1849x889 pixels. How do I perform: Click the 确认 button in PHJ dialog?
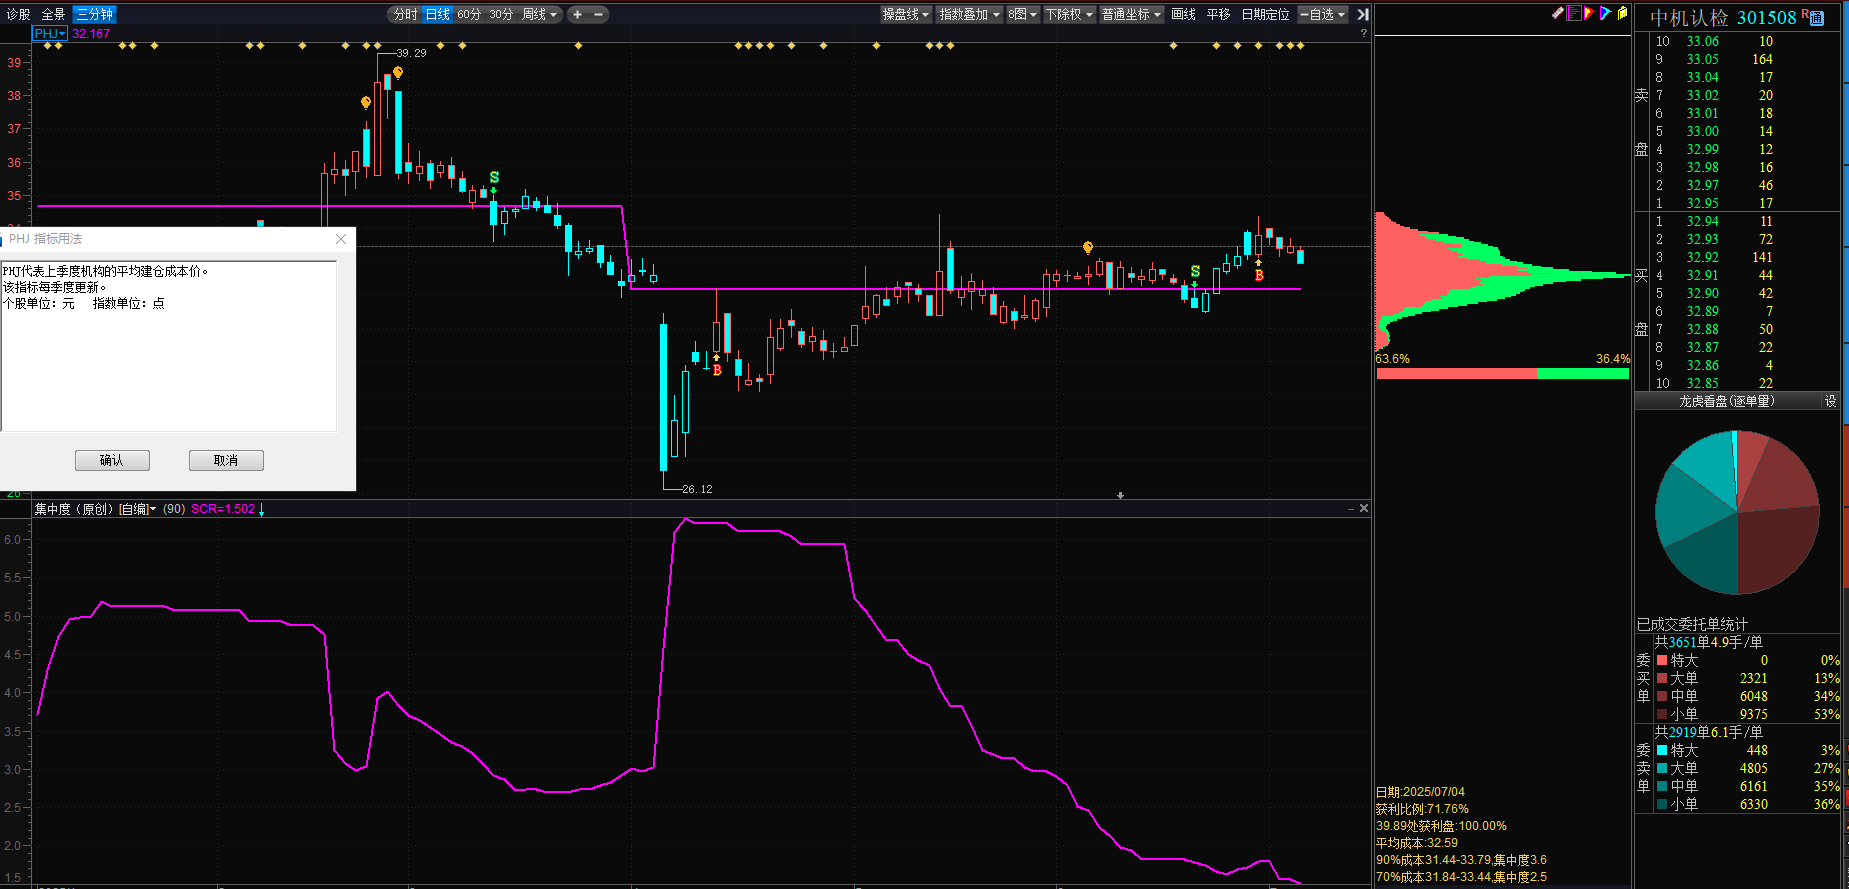point(112,460)
